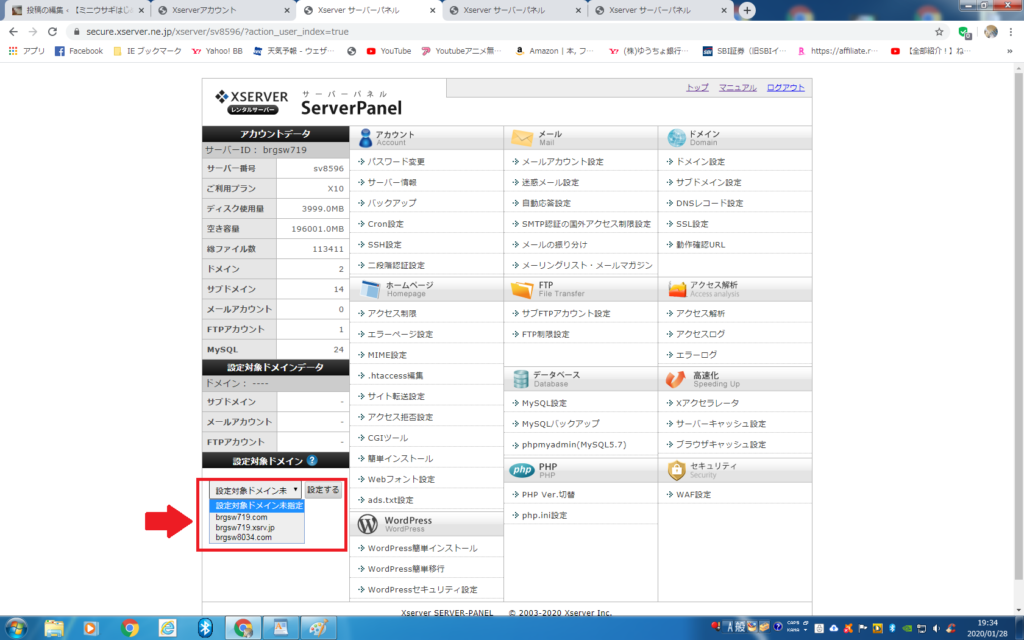The height and width of the screenshot is (640, 1024).
Task: Select brgsw719.com from domain list
Action: point(241,517)
